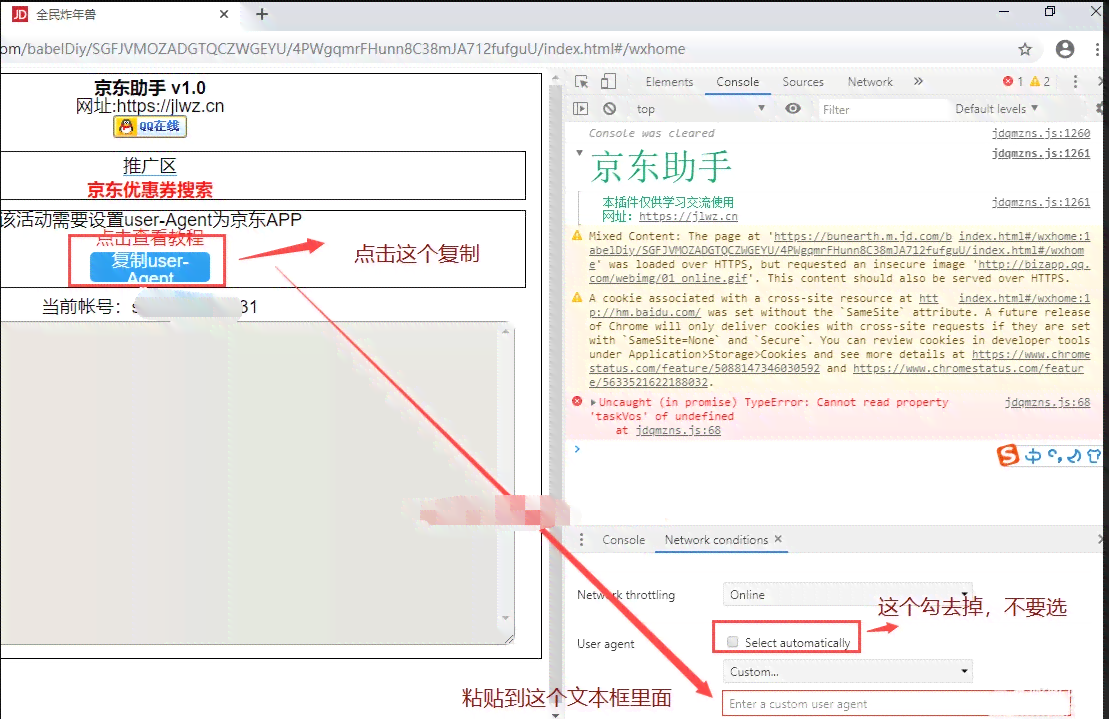Open the Default levels dropdown
Image resolution: width=1109 pixels, height=719 pixels.
(997, 109)
